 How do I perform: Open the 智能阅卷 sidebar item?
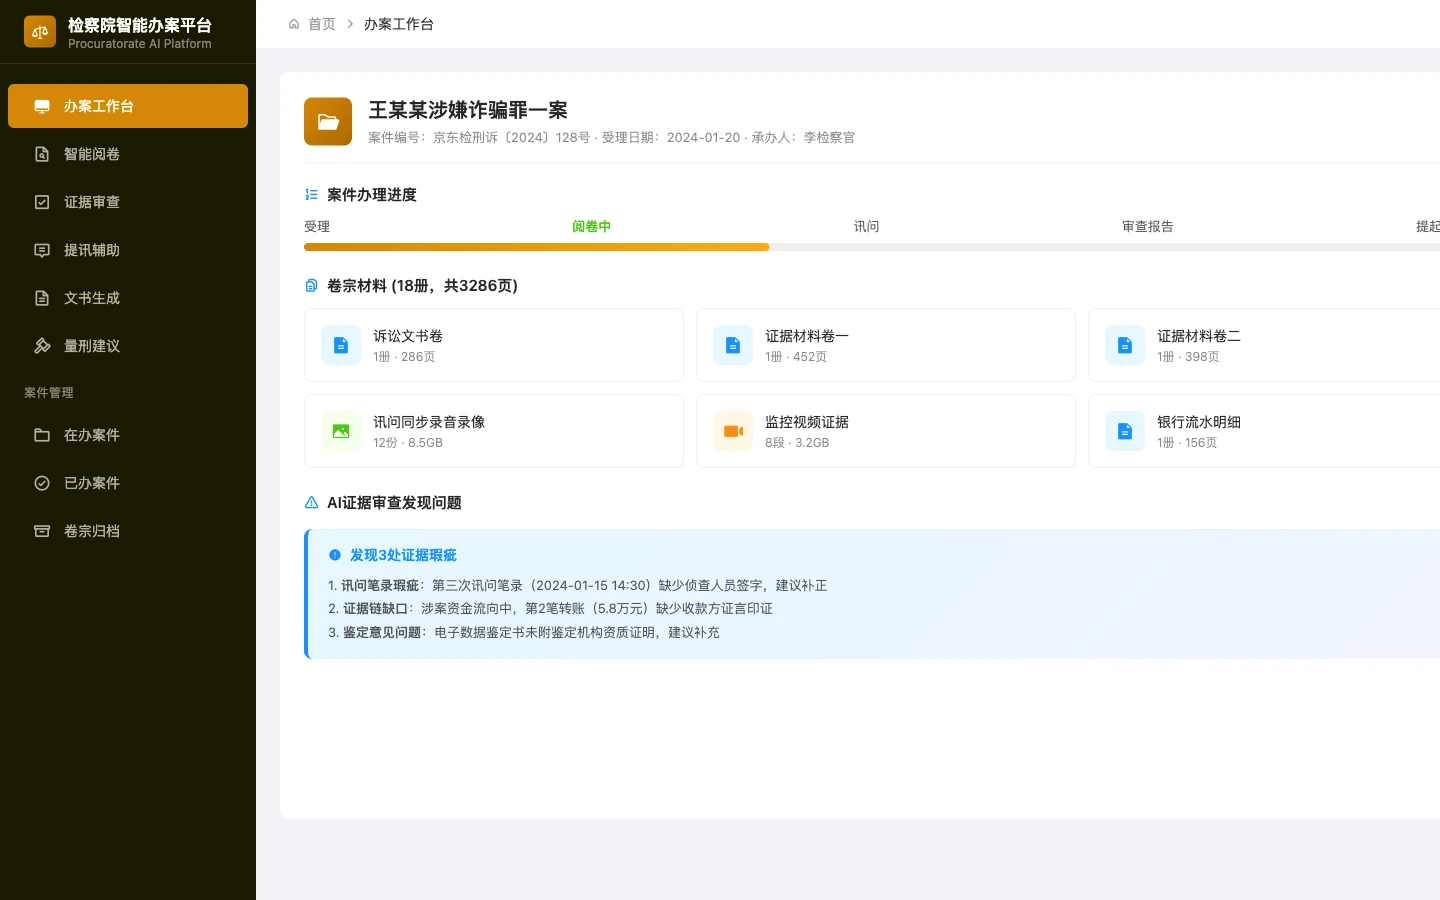[128, 154]
